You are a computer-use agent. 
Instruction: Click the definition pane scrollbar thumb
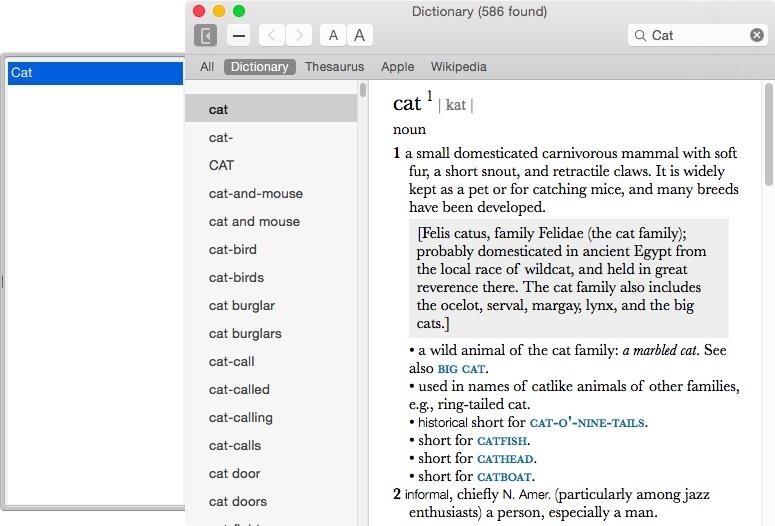(x=769, y=134)
